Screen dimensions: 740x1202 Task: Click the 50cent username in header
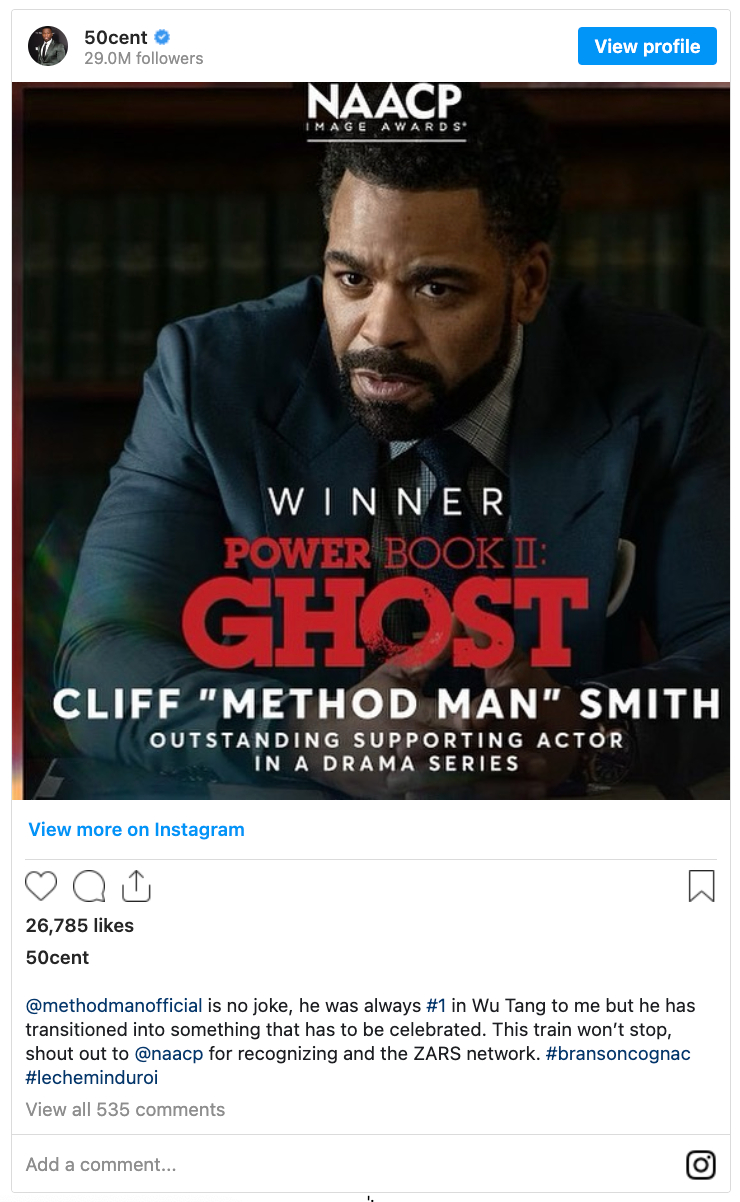[116, 38]
